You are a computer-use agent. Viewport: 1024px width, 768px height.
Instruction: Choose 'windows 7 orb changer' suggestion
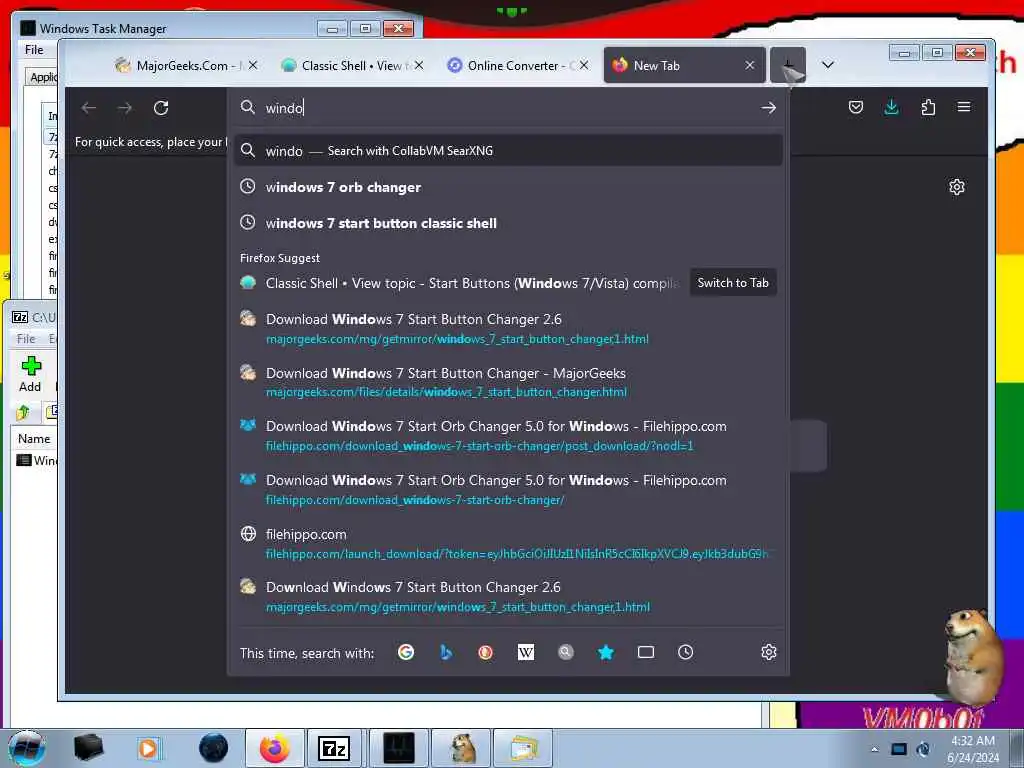pos(508,187)
